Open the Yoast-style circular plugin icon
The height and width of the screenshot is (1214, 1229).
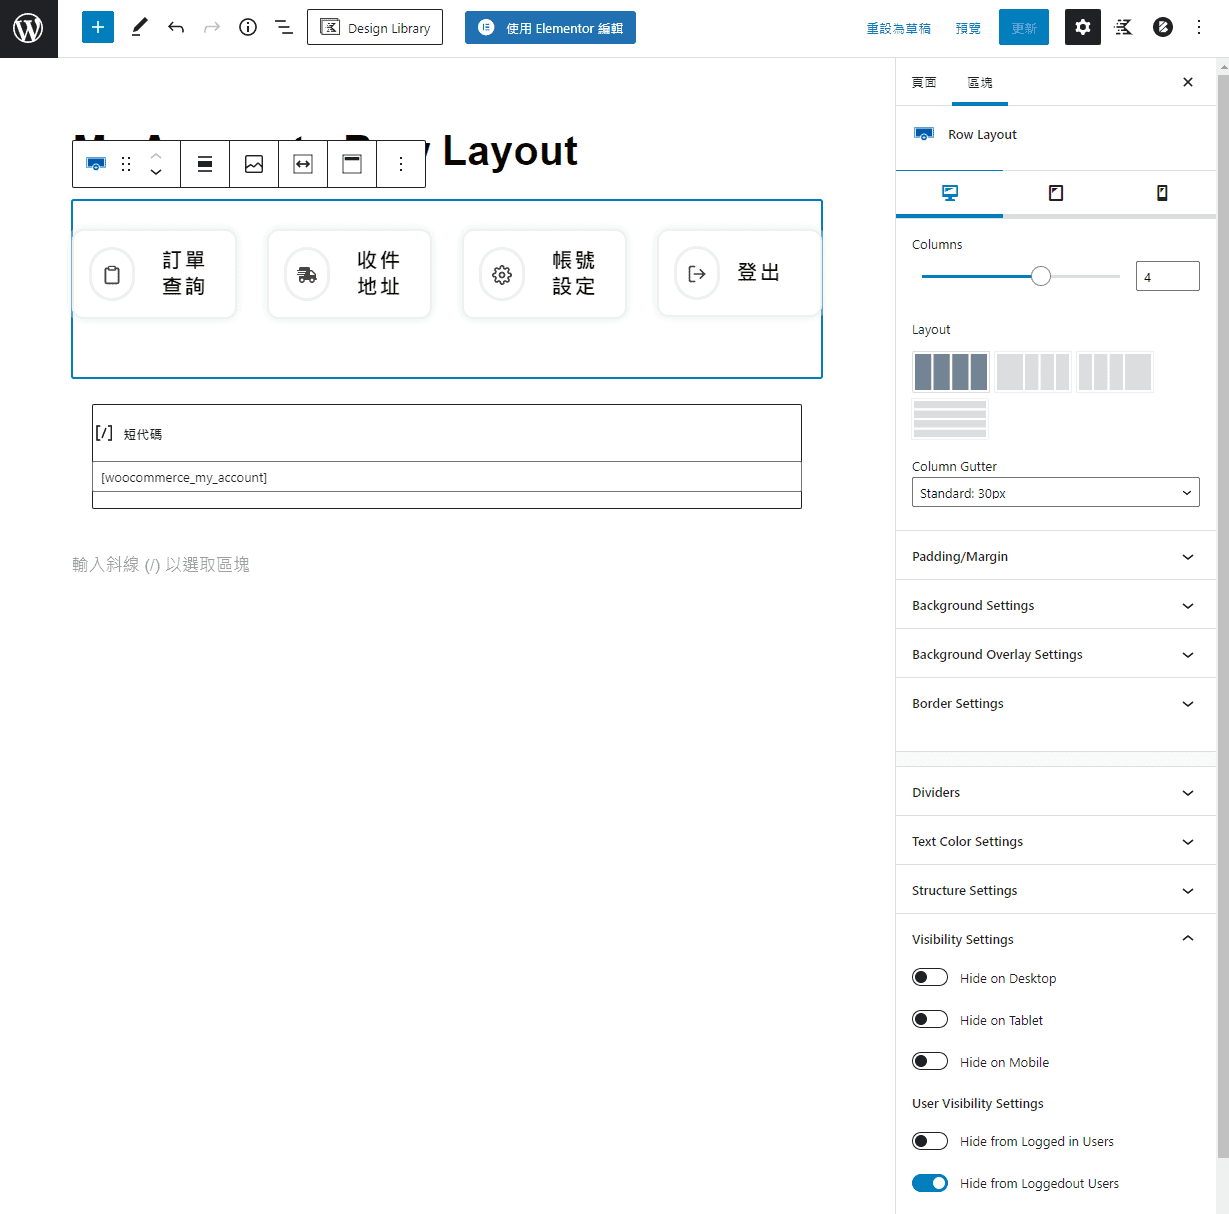pyautogui.click(x=1163, y=27)
